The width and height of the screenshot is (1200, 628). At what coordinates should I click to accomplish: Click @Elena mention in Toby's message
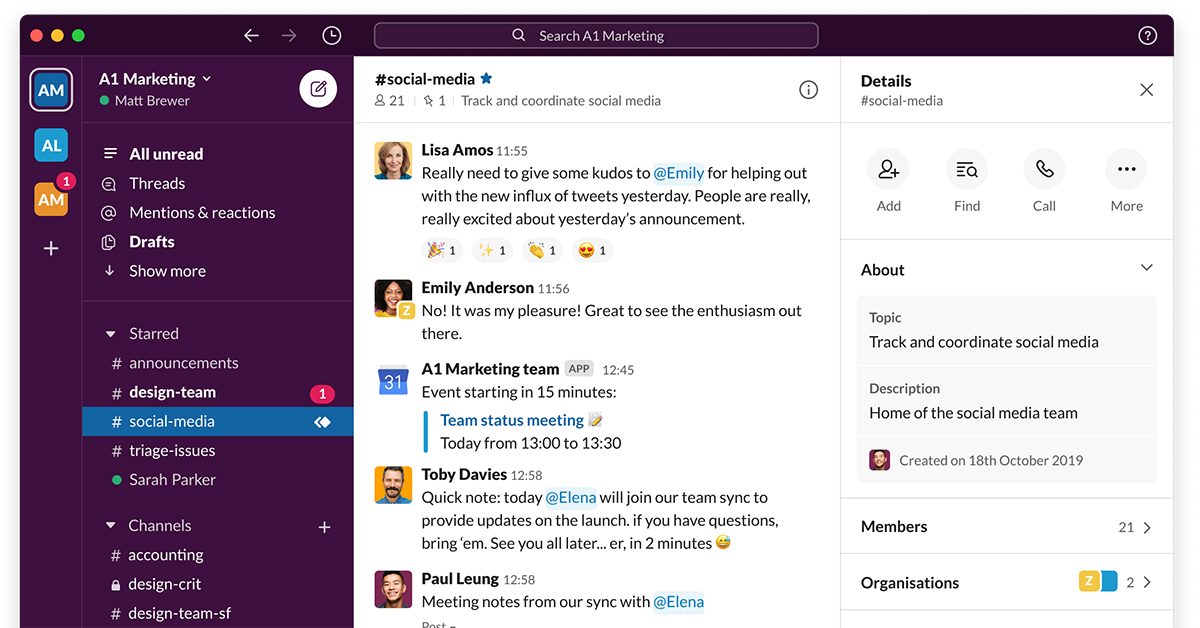[571, 497]
